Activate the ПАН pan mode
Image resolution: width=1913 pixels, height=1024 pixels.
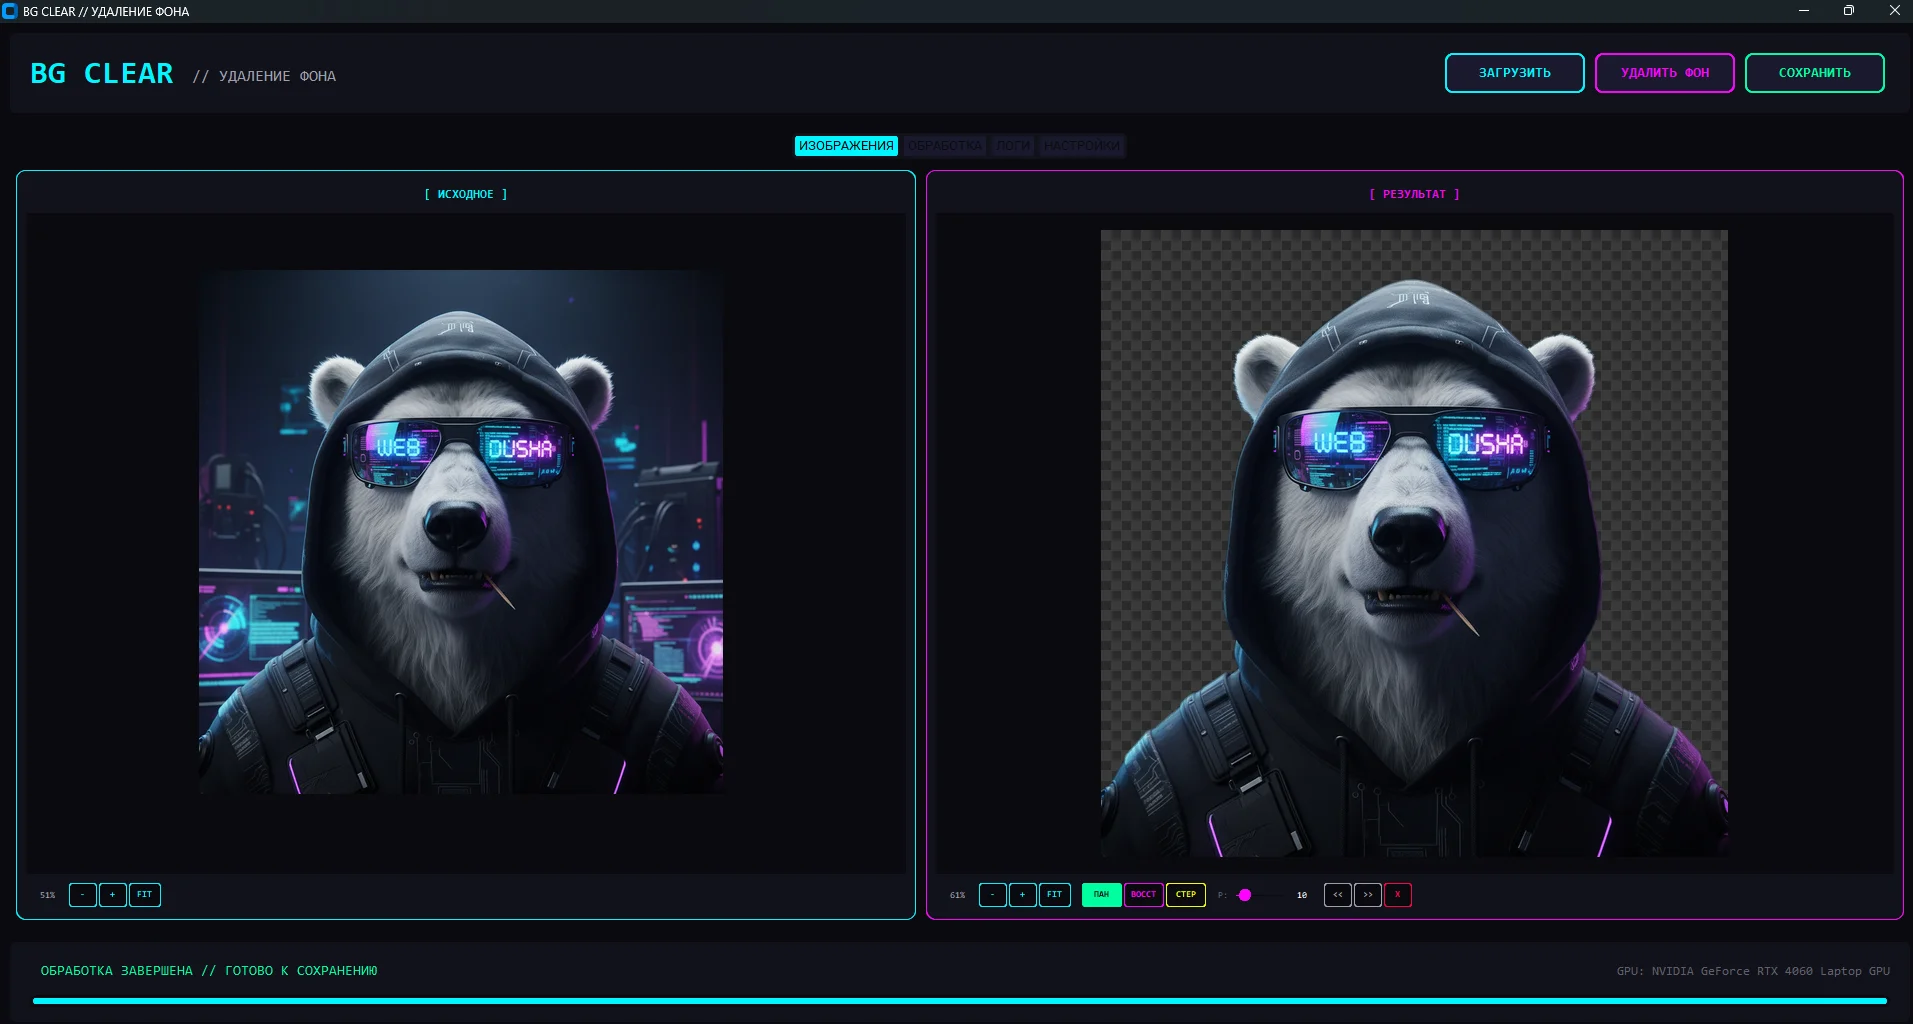[x=1101, y=895]
